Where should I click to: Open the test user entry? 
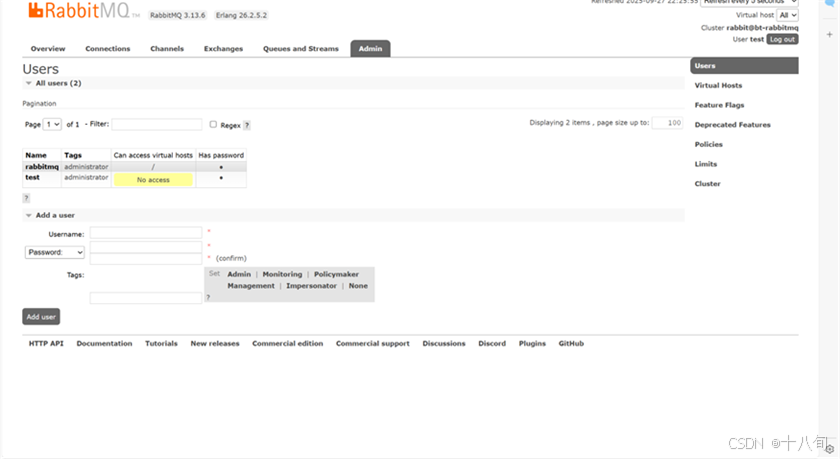33,177
